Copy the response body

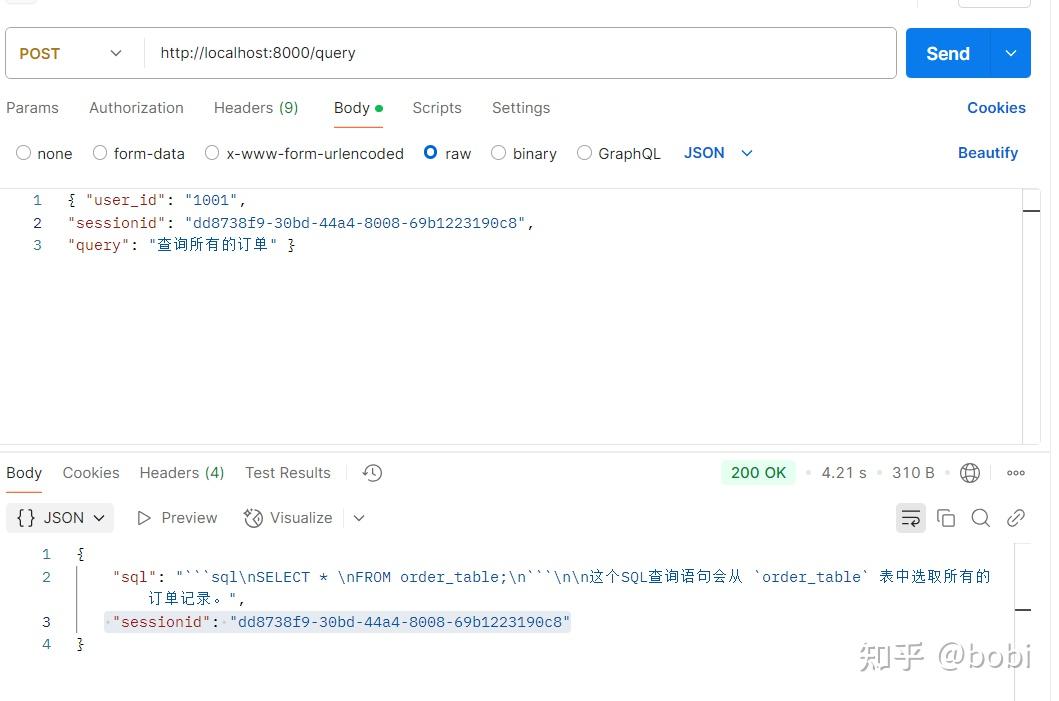[946, 518]
